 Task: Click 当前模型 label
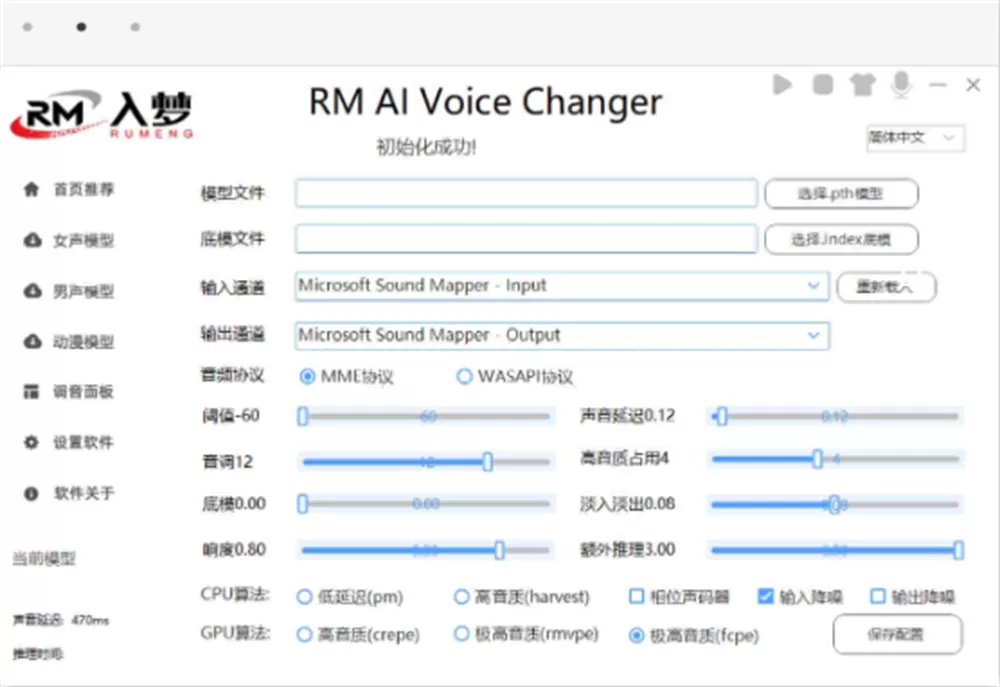[44, 559]
